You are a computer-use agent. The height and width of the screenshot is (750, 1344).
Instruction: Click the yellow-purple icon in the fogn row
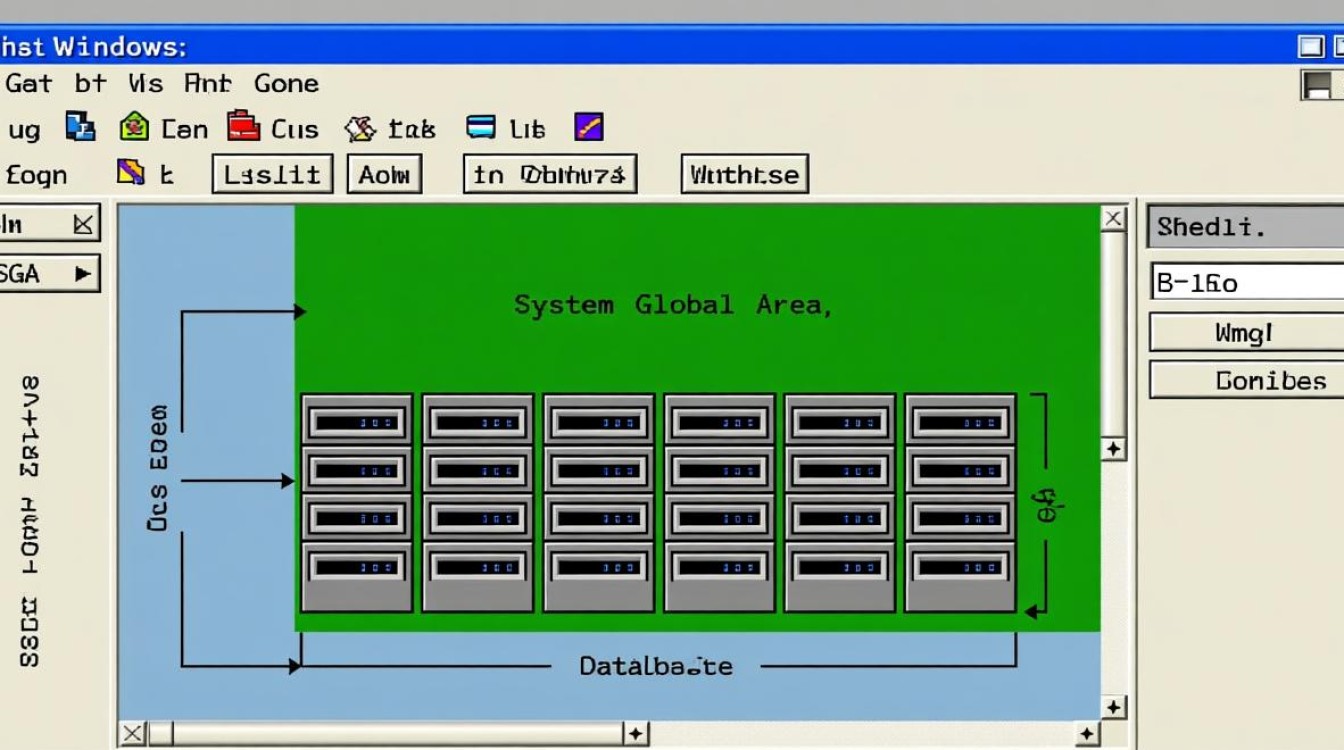pos(131,172)
